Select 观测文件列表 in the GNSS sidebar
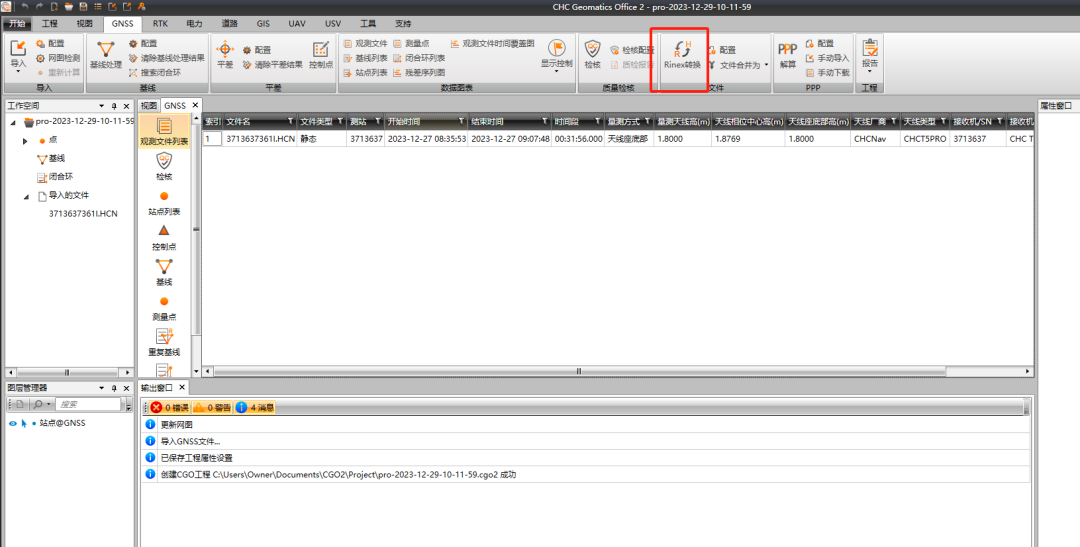The image size is (1080, 547). pyautogui.click(x=164, y=132)
